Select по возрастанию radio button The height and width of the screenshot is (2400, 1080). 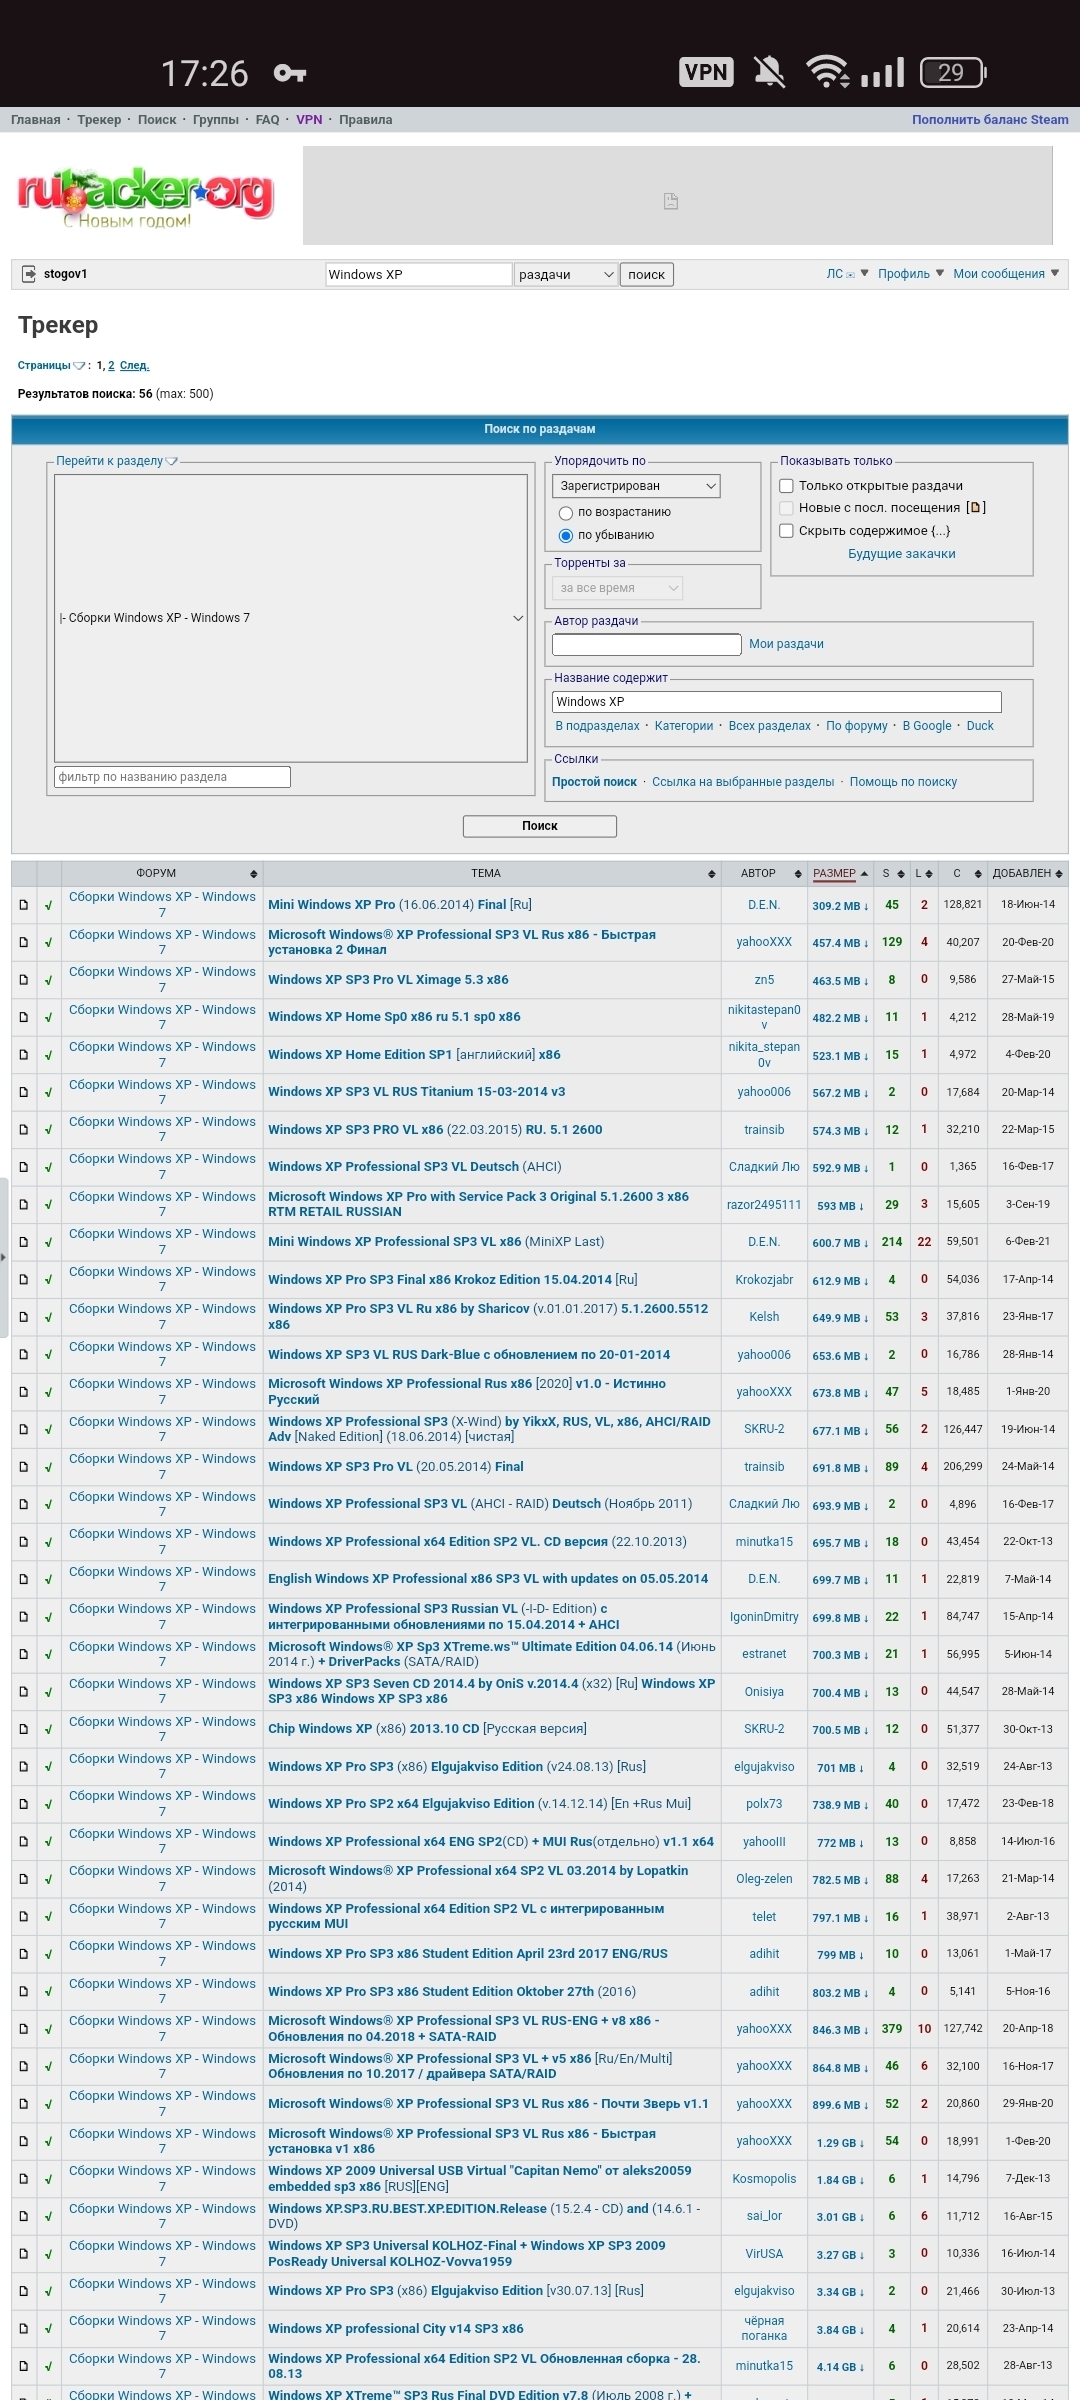tap(565, 513)
